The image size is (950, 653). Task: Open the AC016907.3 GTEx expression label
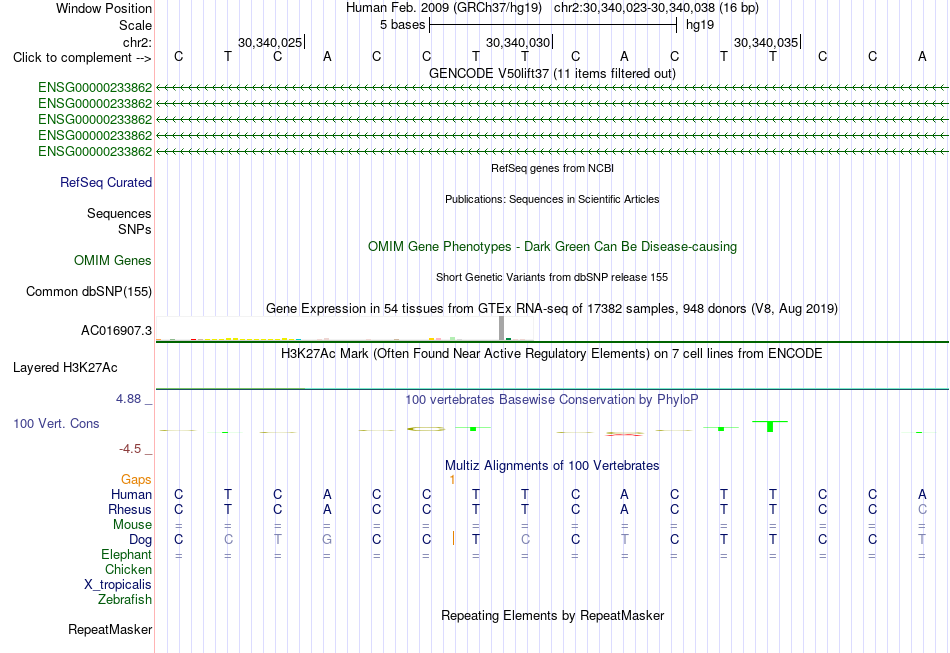116,331
